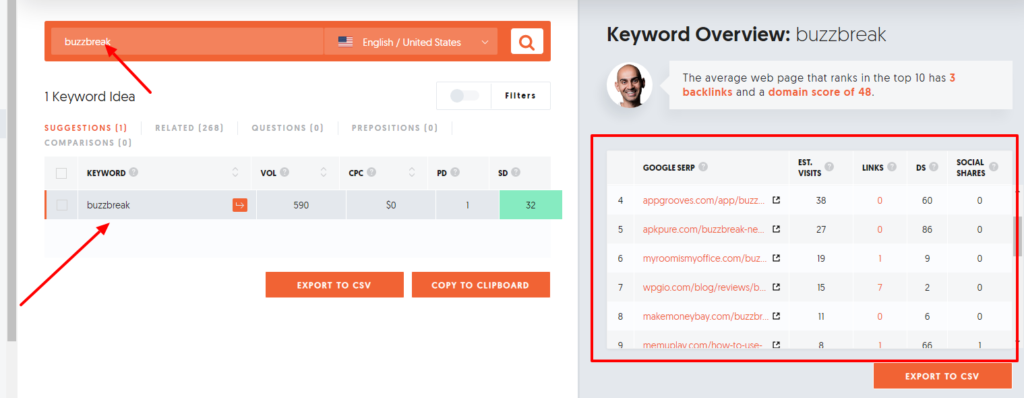This screenshot has width=1024, height=398.
Task: Click external-link icon for wpgio.com row
Action: coord(776,287)
